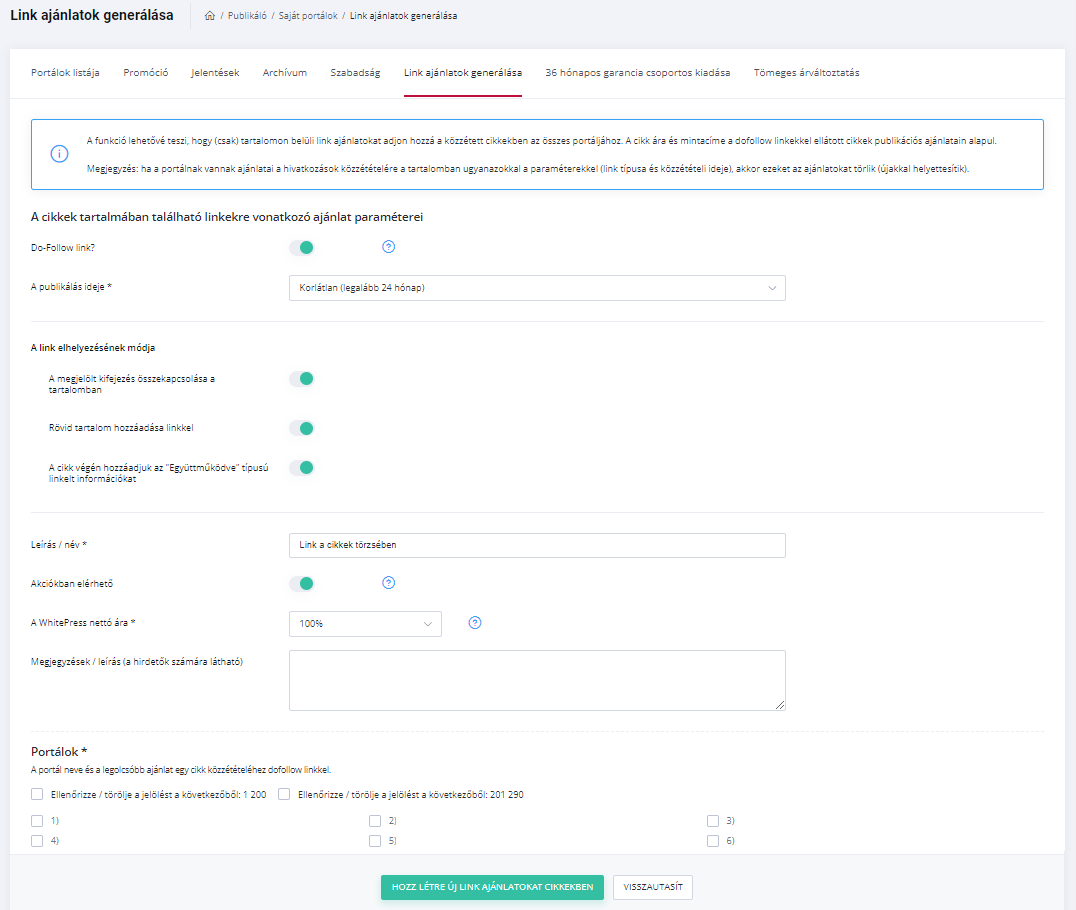This screenshot has width=1076, height=910.
Task: Click the info icon in the notice box
Action: point(60,154)
